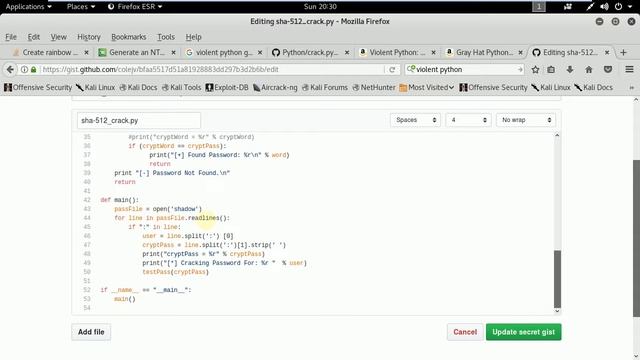Image resolution: width=640 pixels, height=360 pixels.
Task: Click code line 'if __name__ == "__main__":'
Action: point(146,290)
